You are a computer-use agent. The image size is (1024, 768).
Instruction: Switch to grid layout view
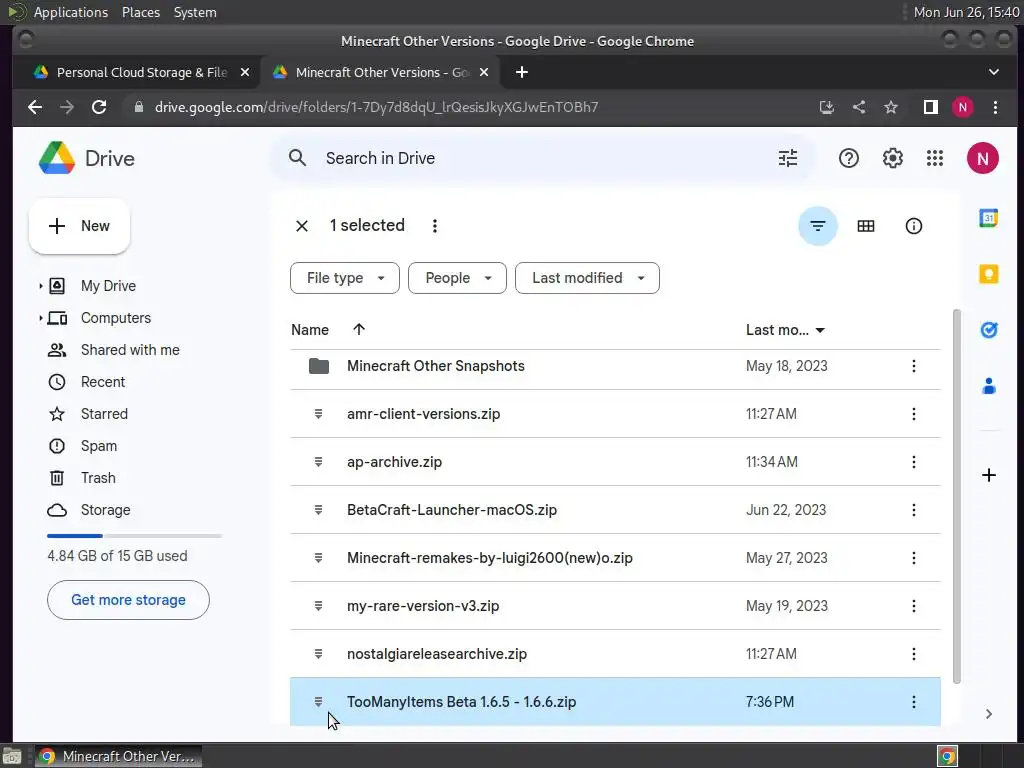coord(866,226)
